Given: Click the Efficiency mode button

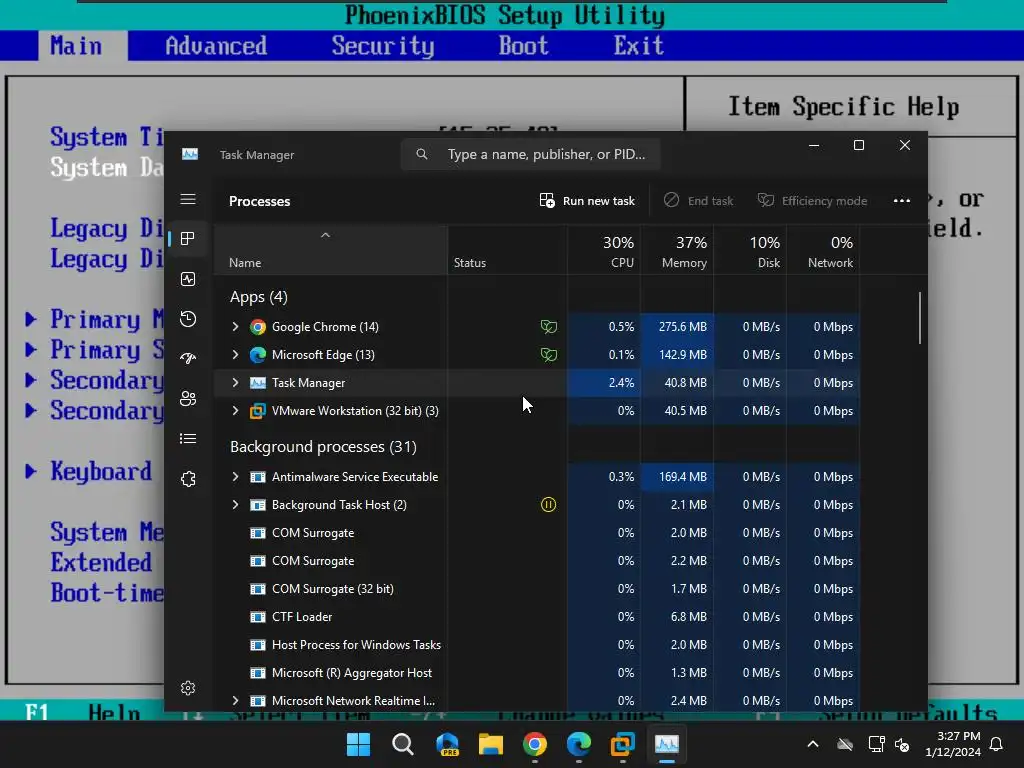Looking at the screenshot, I should 812,201.
